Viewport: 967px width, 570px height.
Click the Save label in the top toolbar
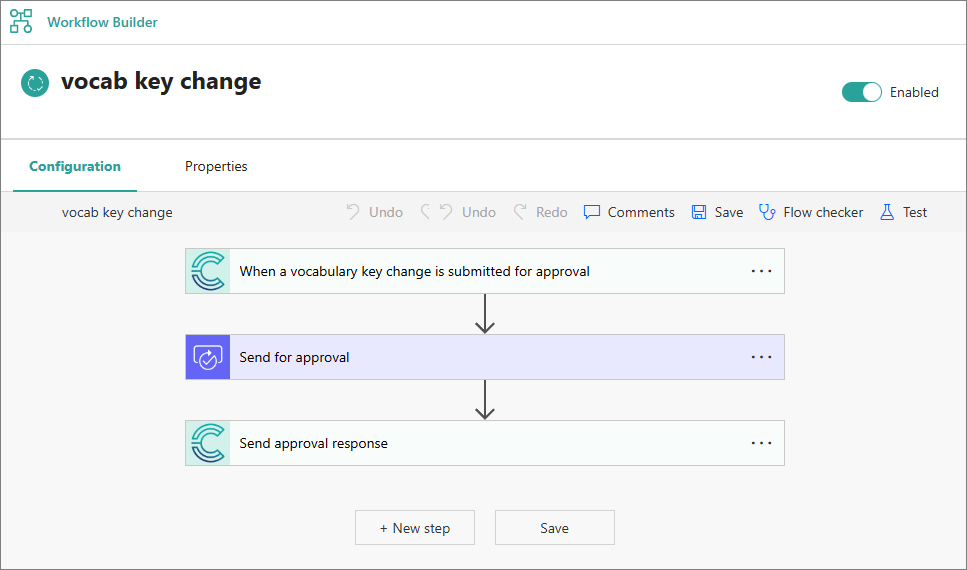[x=728, y=212]
